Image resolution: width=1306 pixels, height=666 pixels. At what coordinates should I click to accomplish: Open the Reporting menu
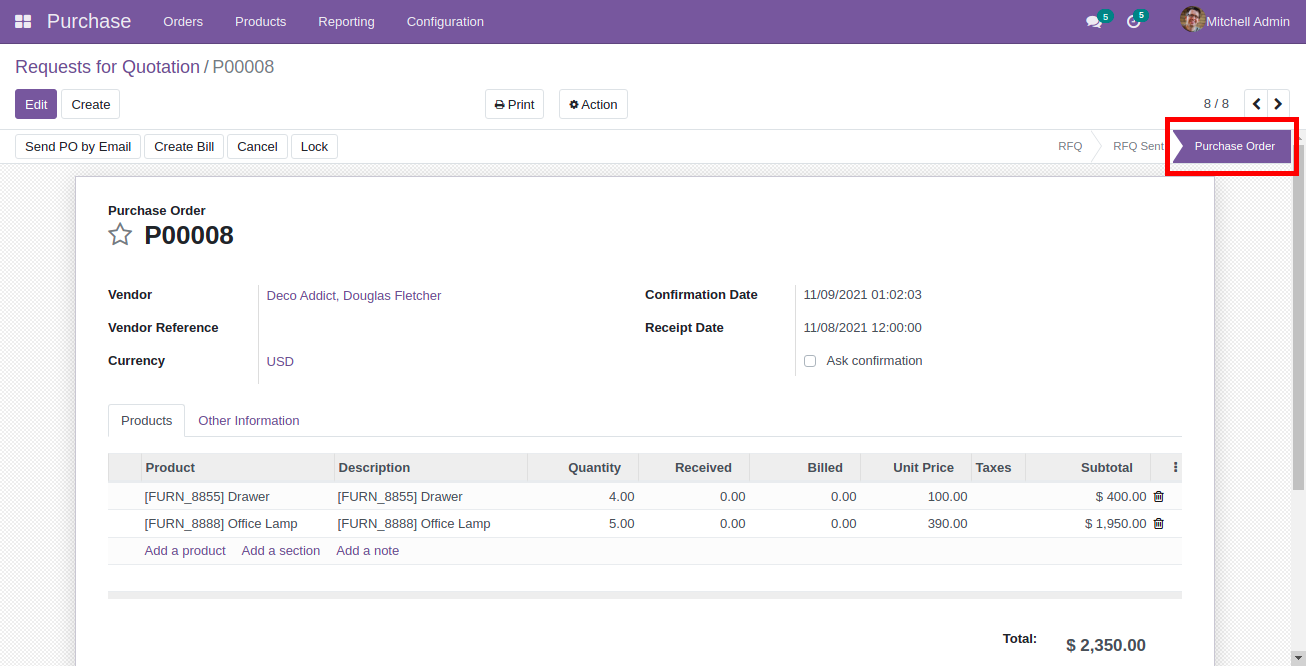tap(346, 21)
